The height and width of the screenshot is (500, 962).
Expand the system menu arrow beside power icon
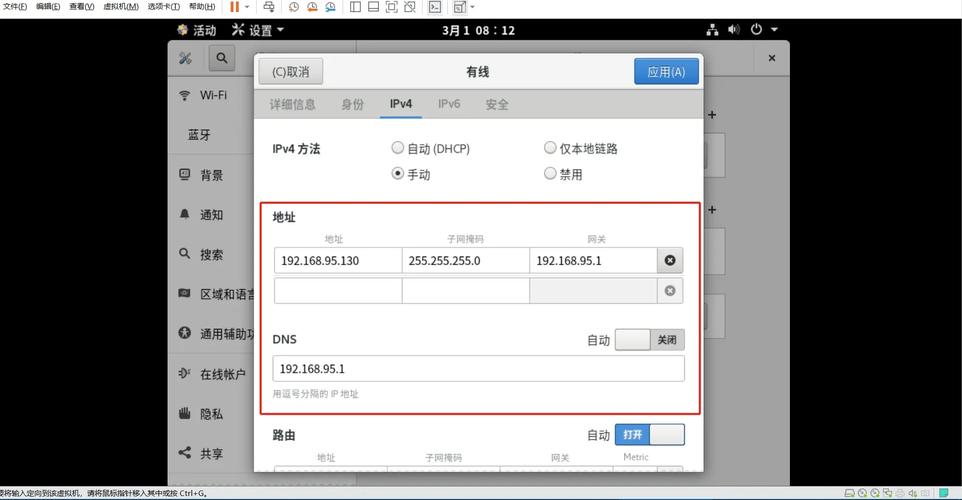click(x=774, y=29)
